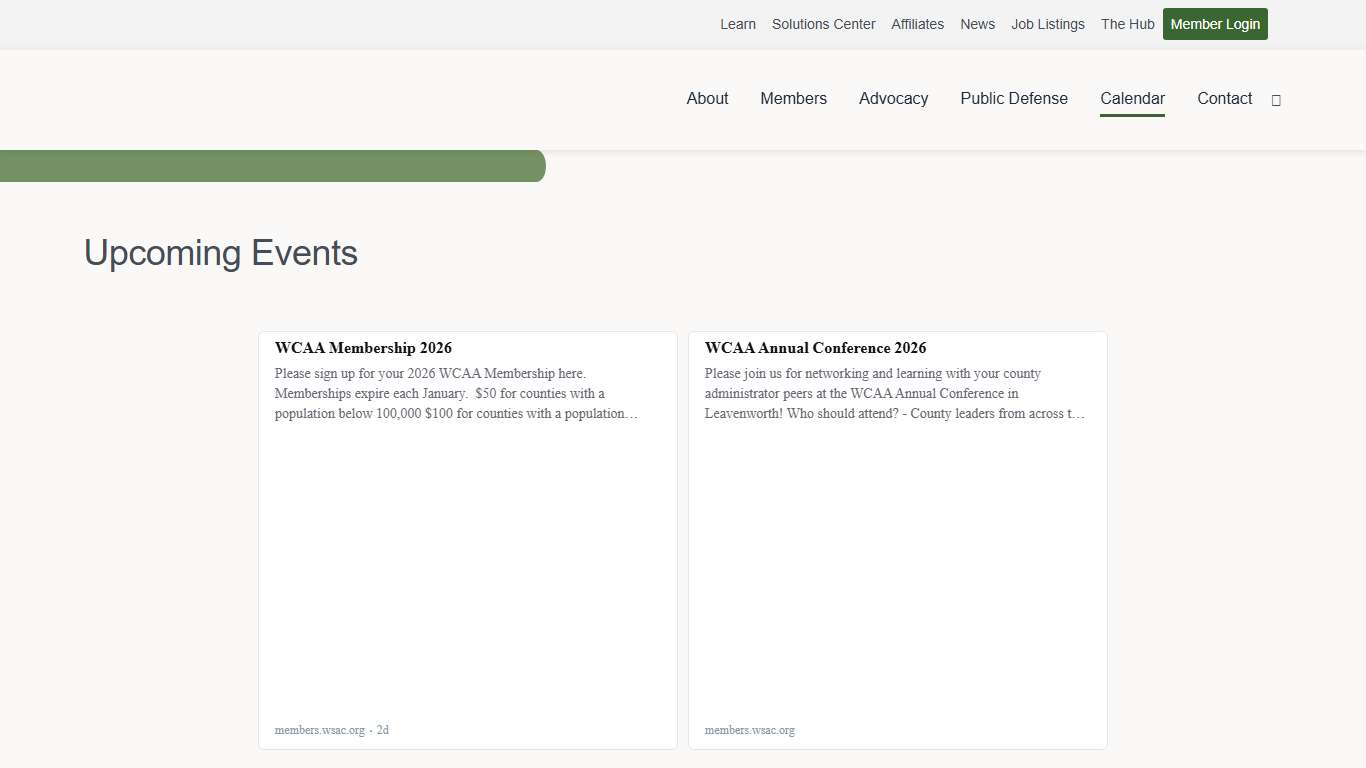Viewport: 1366px width, 768px height.
Task: Click the Annual Conference card description text
Action: [x=894, y=393]
